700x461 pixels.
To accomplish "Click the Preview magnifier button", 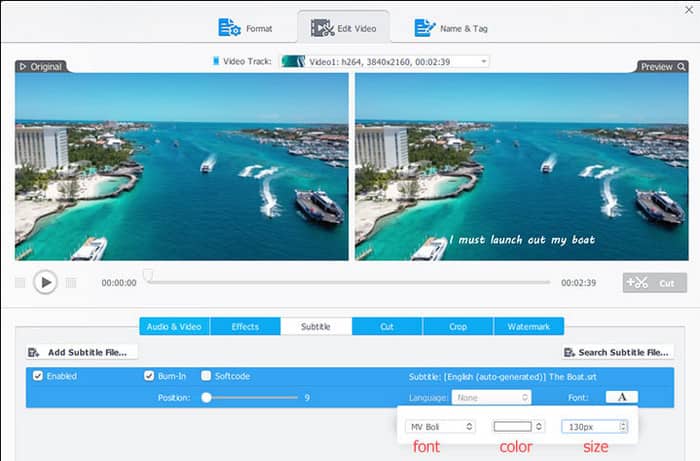I will pyautogui.click(x=681, y=67).
